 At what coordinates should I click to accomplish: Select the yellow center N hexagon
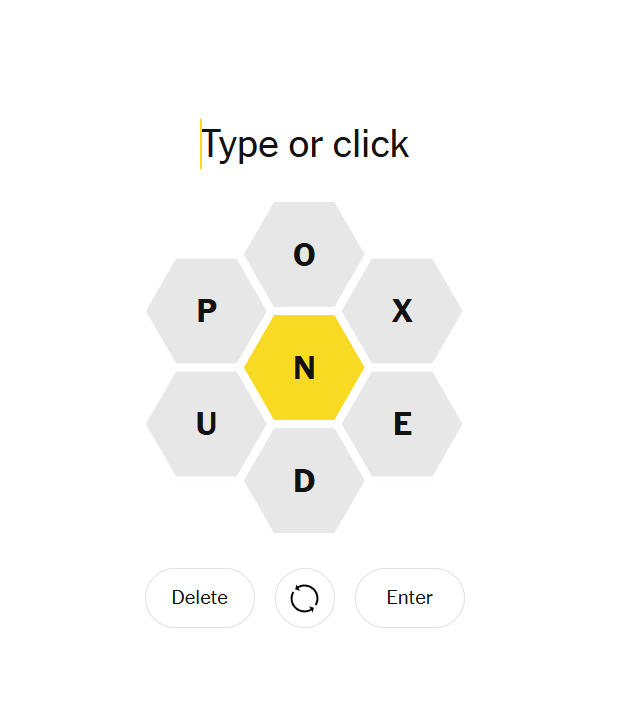(304, 367)
